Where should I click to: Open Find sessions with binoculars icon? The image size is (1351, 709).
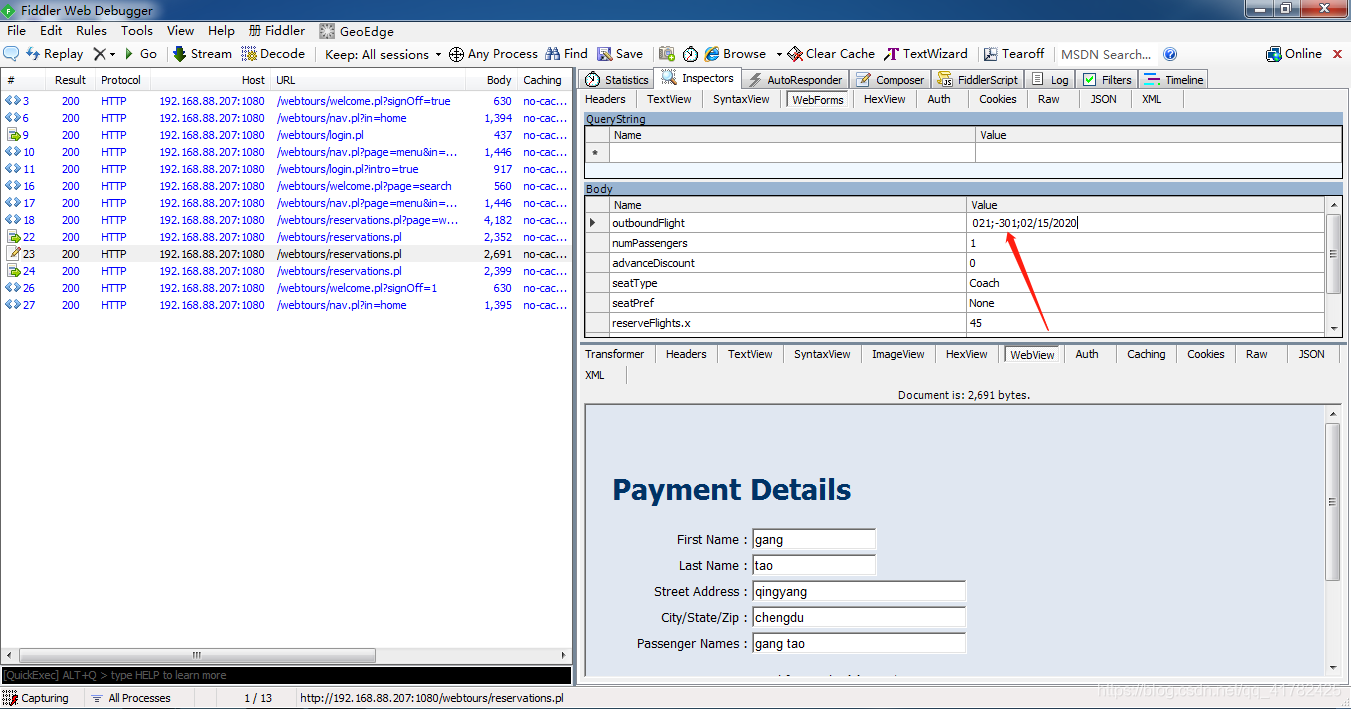click(x=565, y=54)
